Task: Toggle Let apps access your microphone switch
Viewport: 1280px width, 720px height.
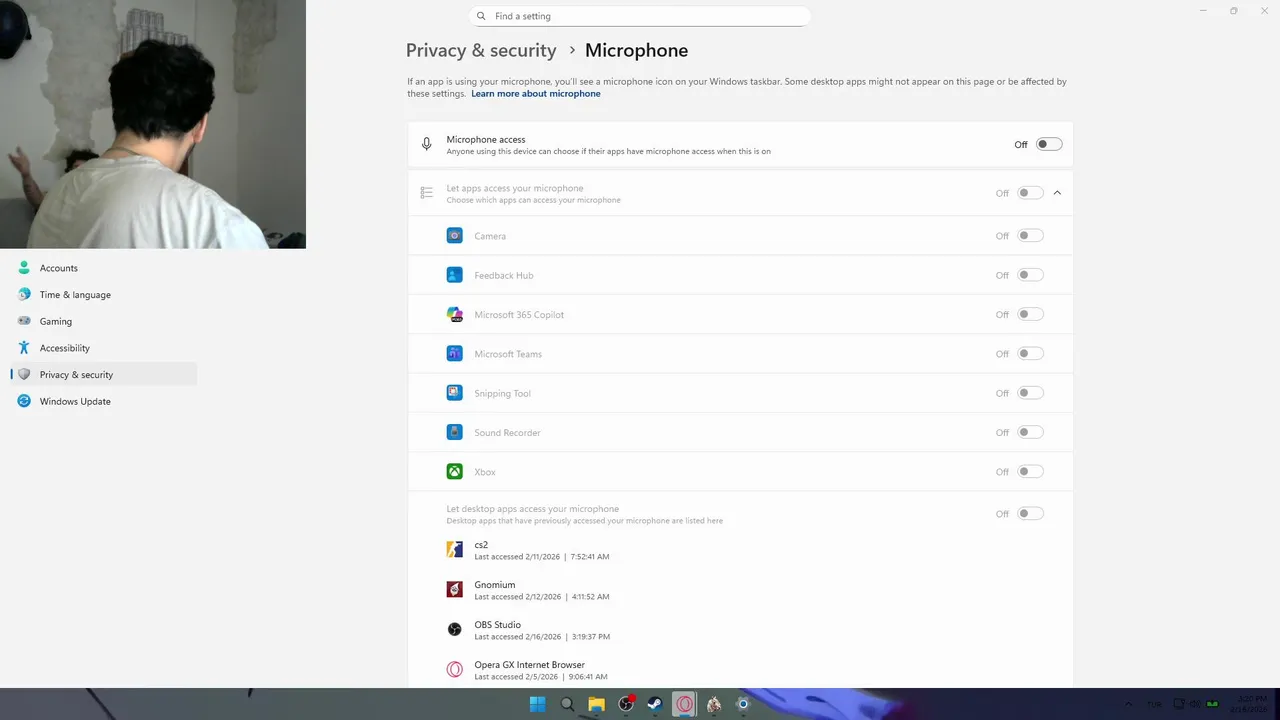Action: [x=1030, y=193]
